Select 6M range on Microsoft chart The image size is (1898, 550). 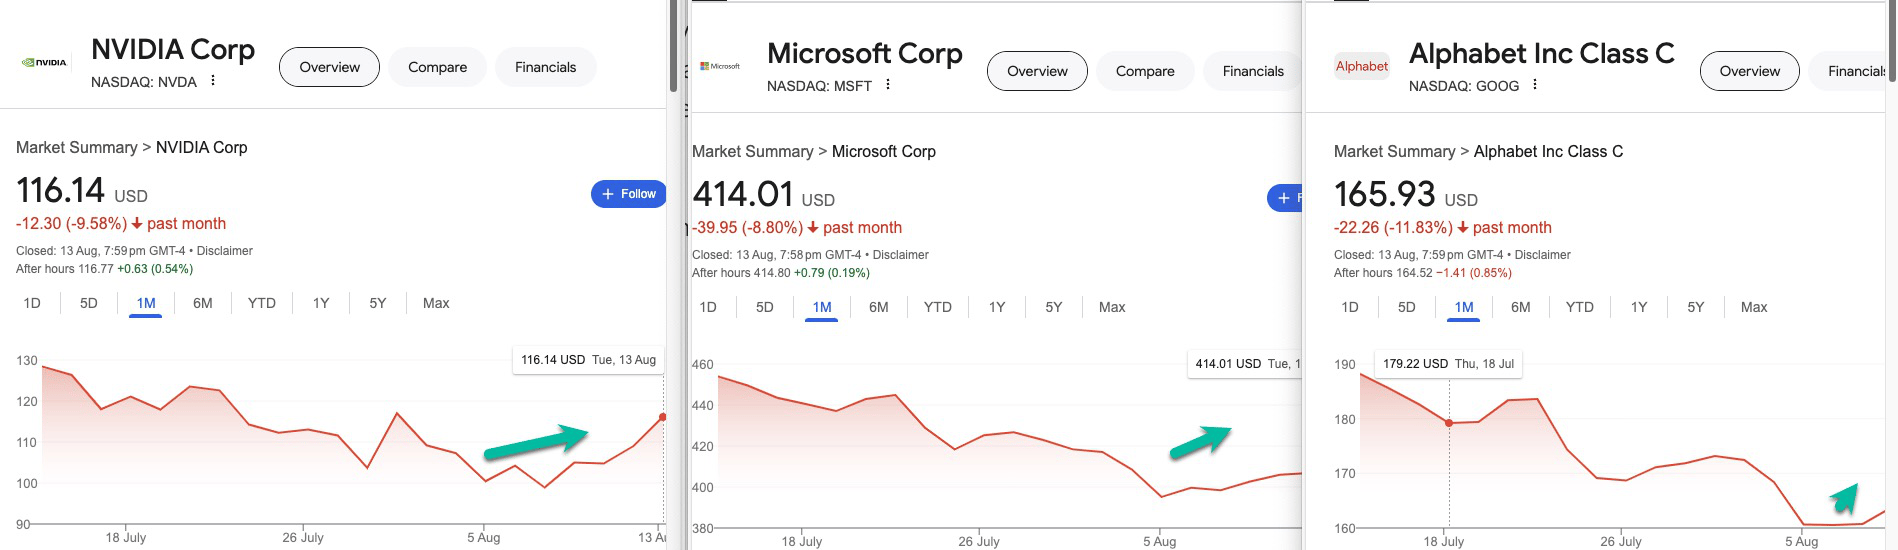coord(879,307)
